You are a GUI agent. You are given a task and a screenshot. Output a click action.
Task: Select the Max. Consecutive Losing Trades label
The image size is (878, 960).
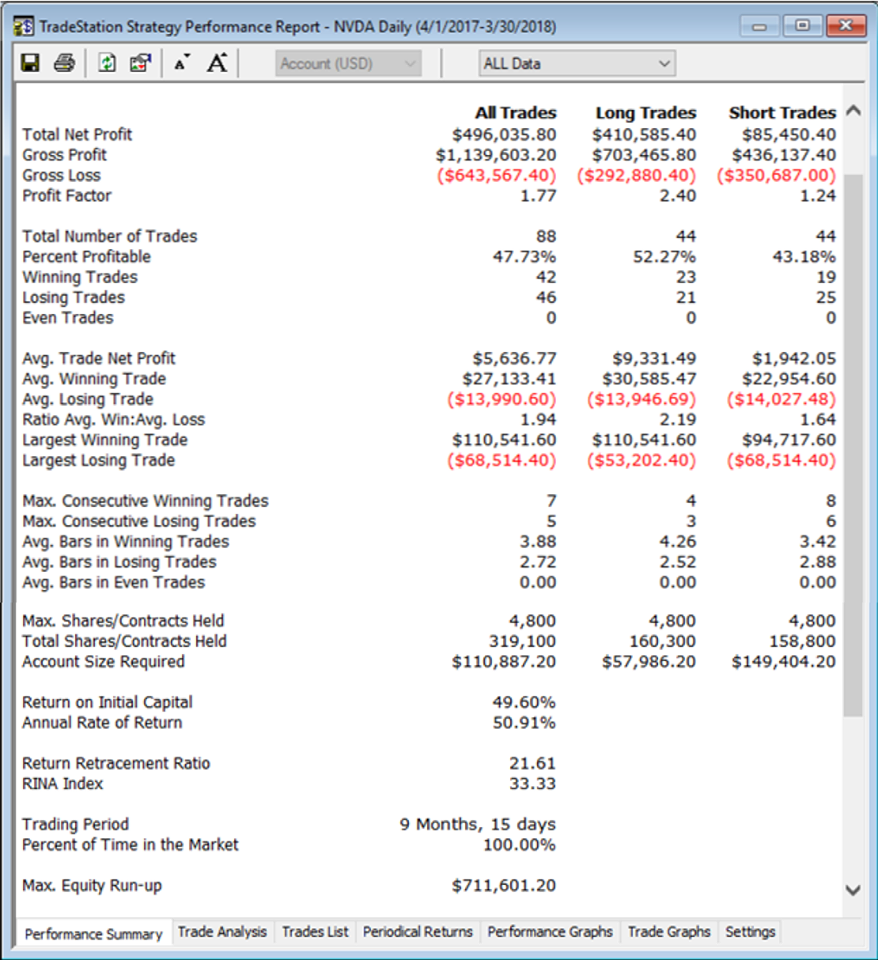139,522
